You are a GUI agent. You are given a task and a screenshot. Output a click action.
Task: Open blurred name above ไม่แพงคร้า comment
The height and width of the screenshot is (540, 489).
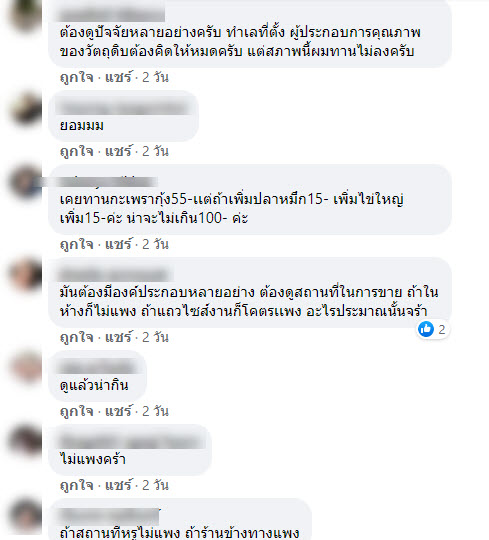tap(132, 442)
